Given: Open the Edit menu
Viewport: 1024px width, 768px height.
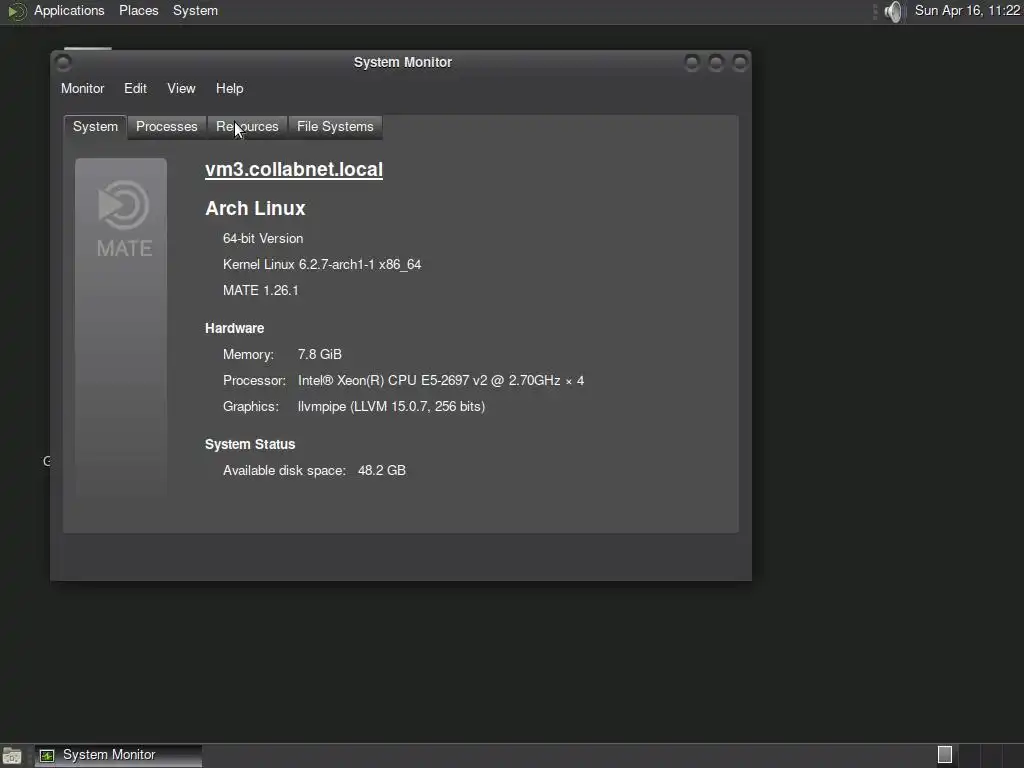Looking at the screenshot, I should coord(135,88).
